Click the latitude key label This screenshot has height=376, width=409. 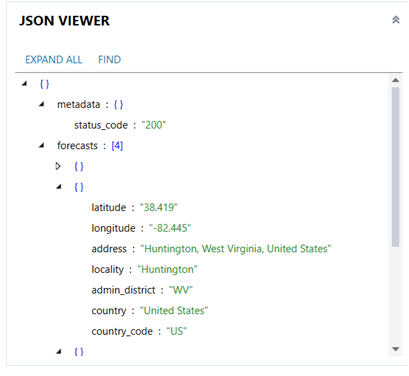pos(109,207)
